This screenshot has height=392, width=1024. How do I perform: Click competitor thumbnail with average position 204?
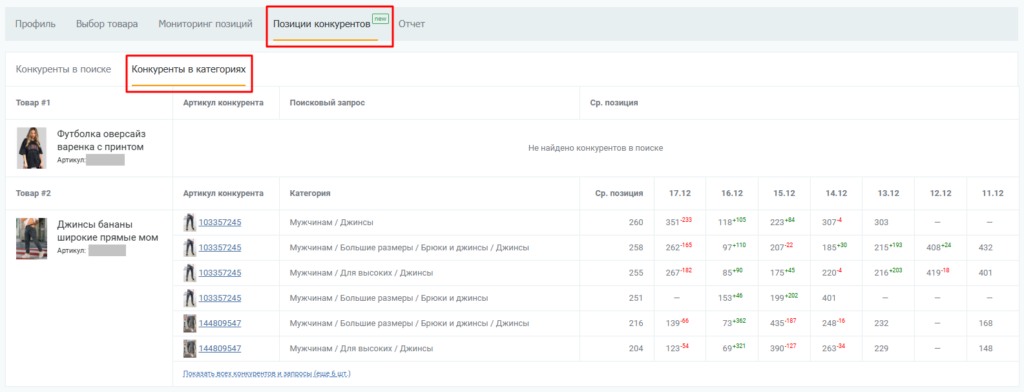click(x=189, y=349)
